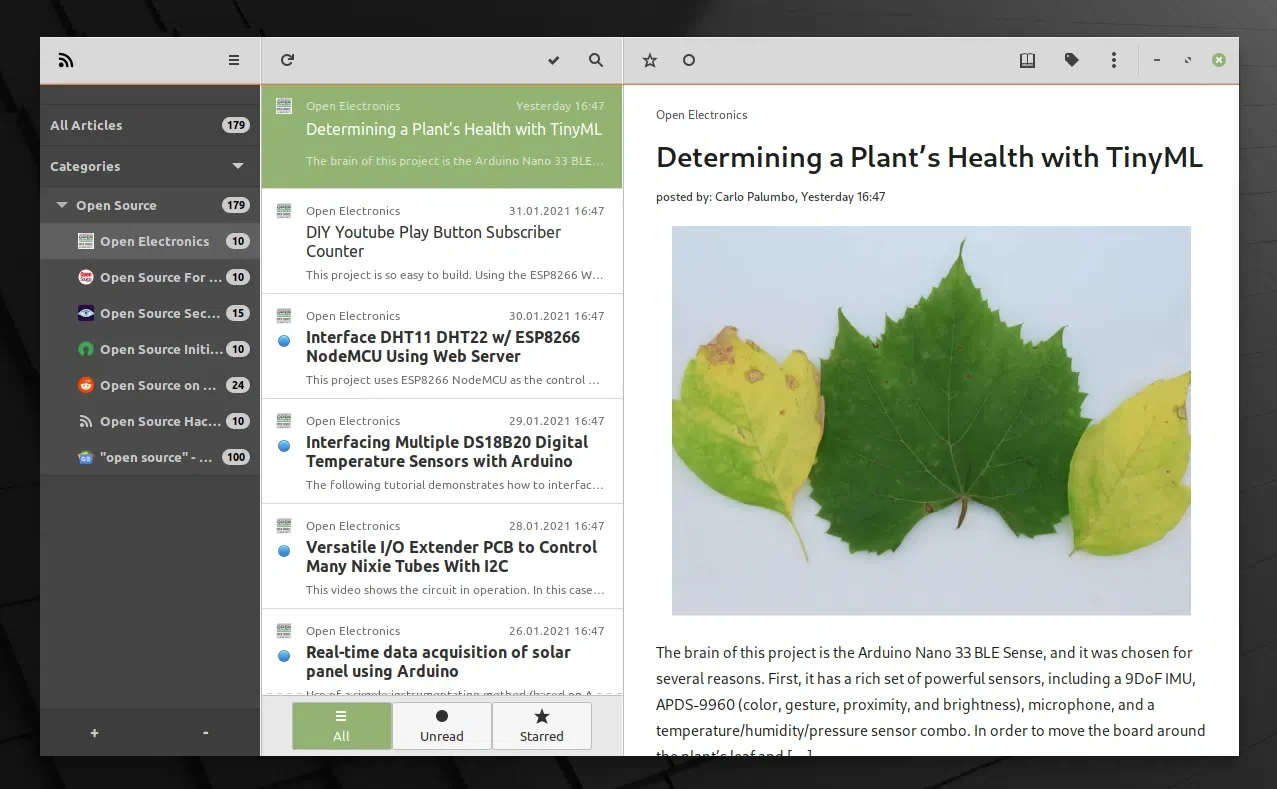Mark all articles read with checkmark icon
The width and height of the screenshot is (1277, 789).
point(554,60)
